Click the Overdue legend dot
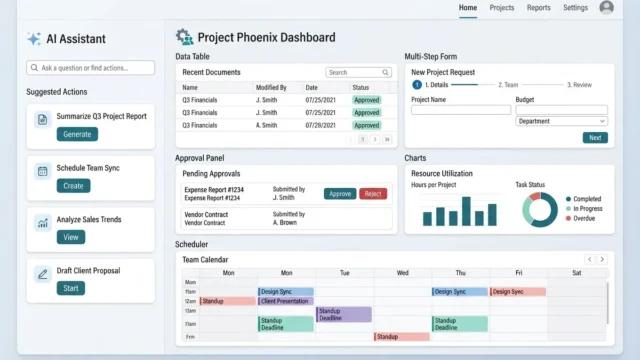 tap(568, 218)
